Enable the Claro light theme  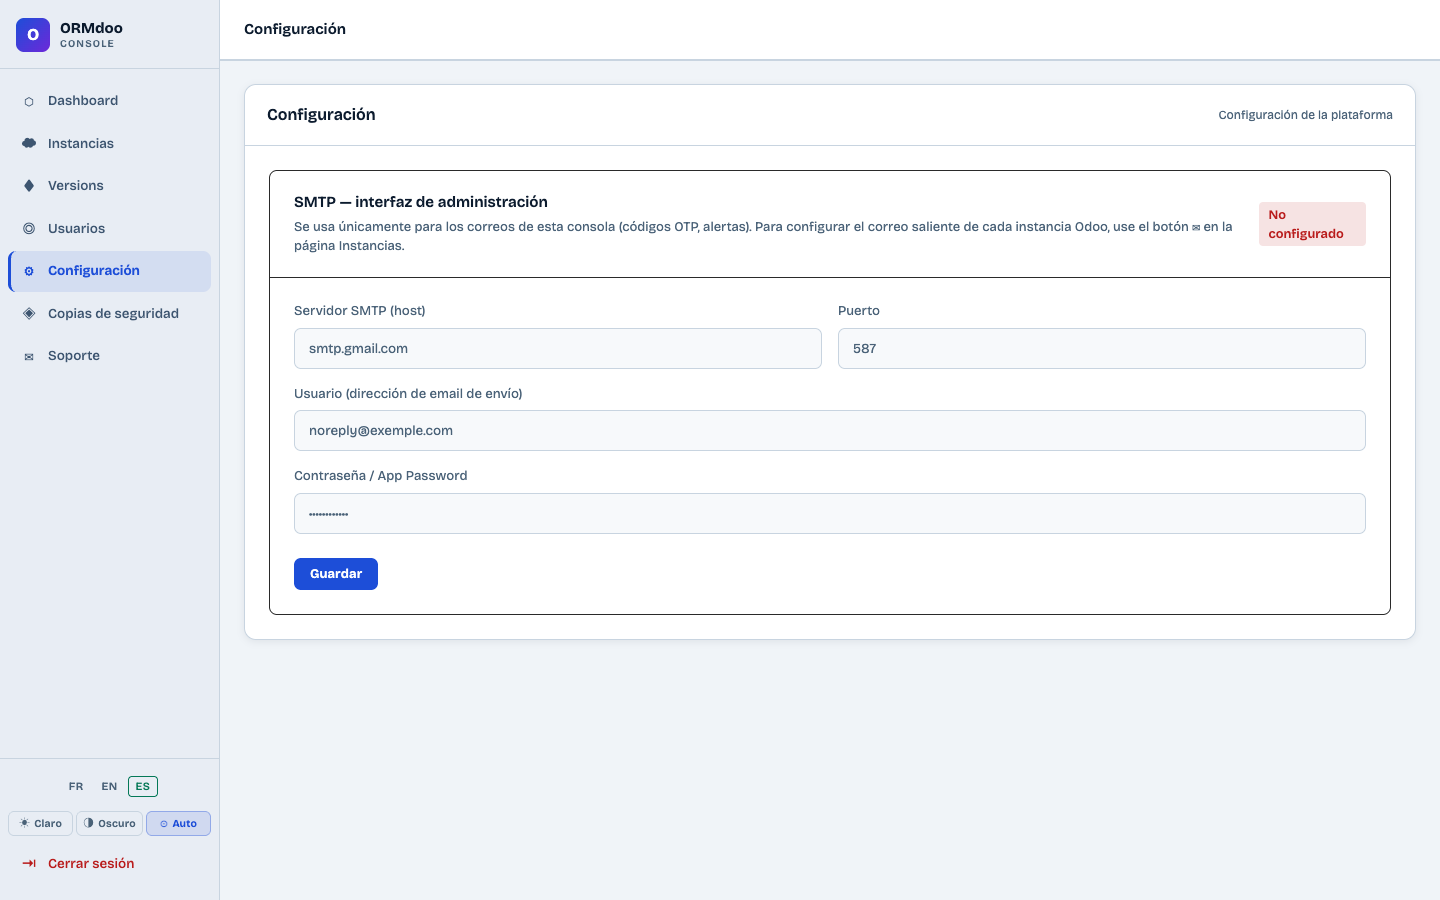(x=41, y=823)
